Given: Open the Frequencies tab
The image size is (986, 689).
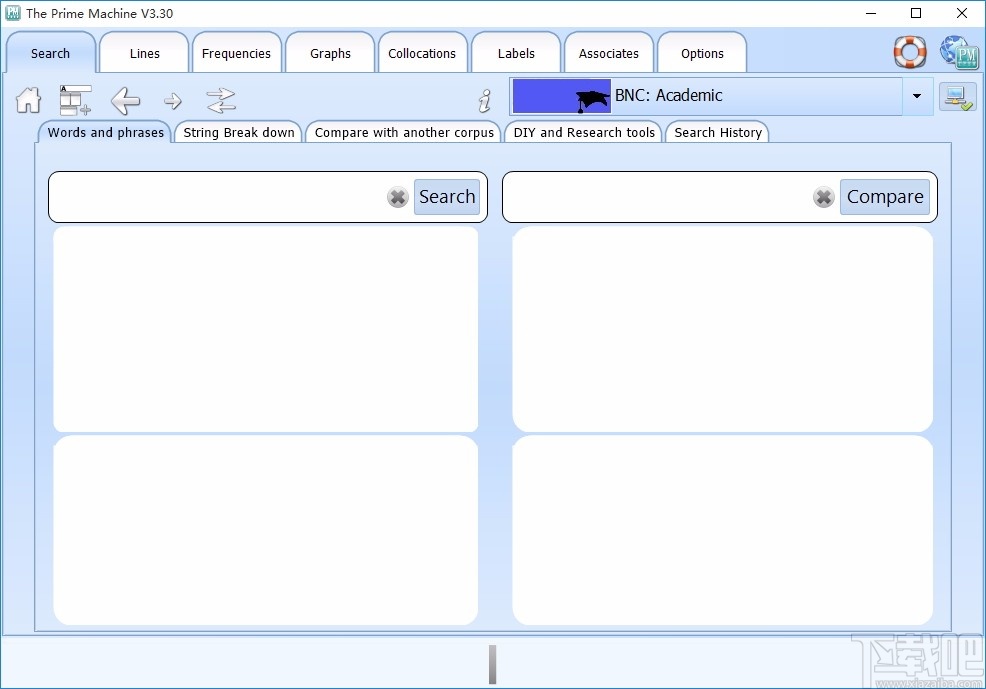Looking at the screenshot, I should pyautogui.click(x=236, y=53).
